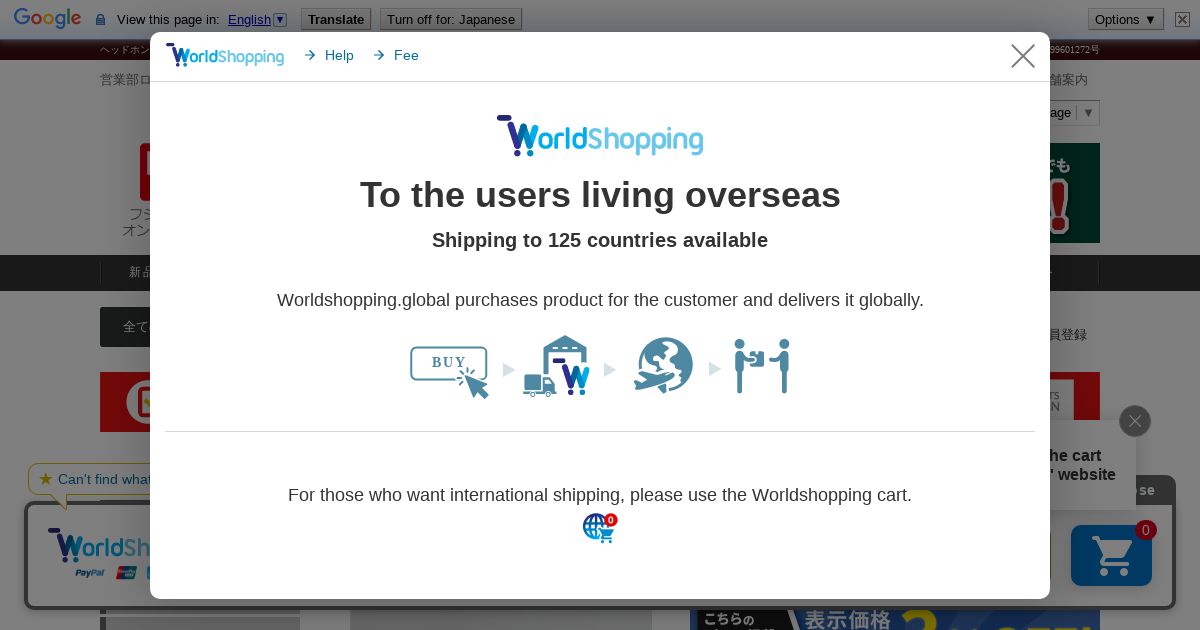
Task: Click the globe with airplane step icon
Action: pos(663,365)
